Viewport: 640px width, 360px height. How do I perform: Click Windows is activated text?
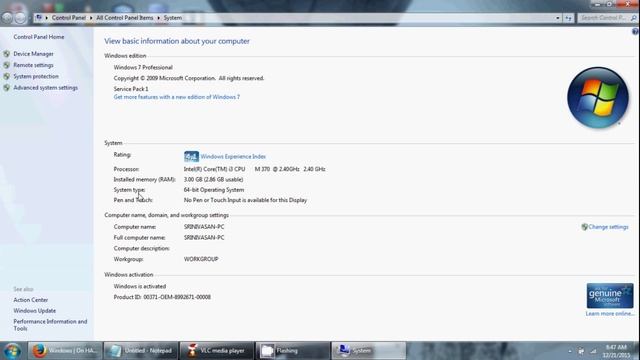[x=140, y=287]
